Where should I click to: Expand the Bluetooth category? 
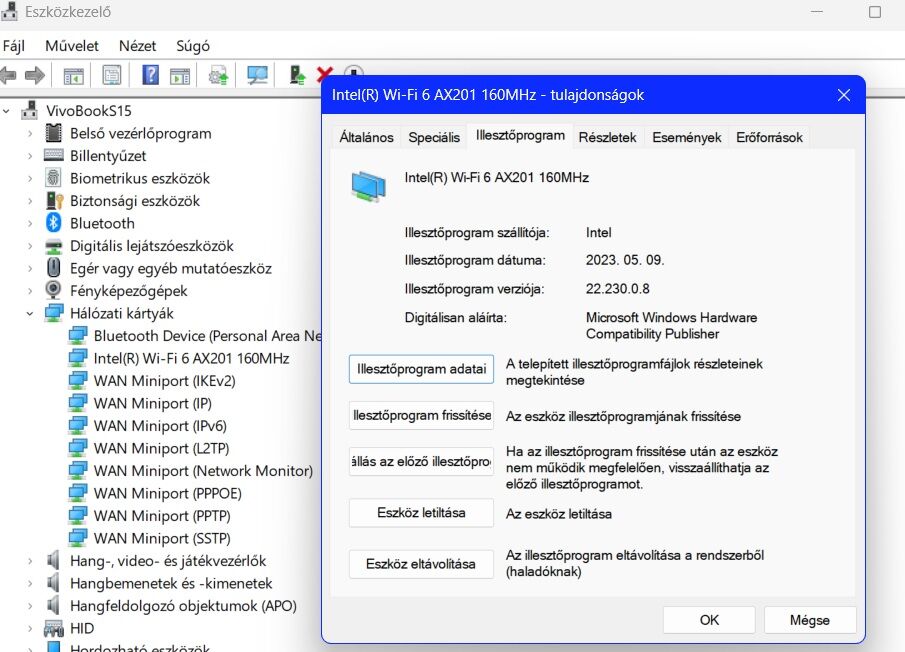[30, 223]
